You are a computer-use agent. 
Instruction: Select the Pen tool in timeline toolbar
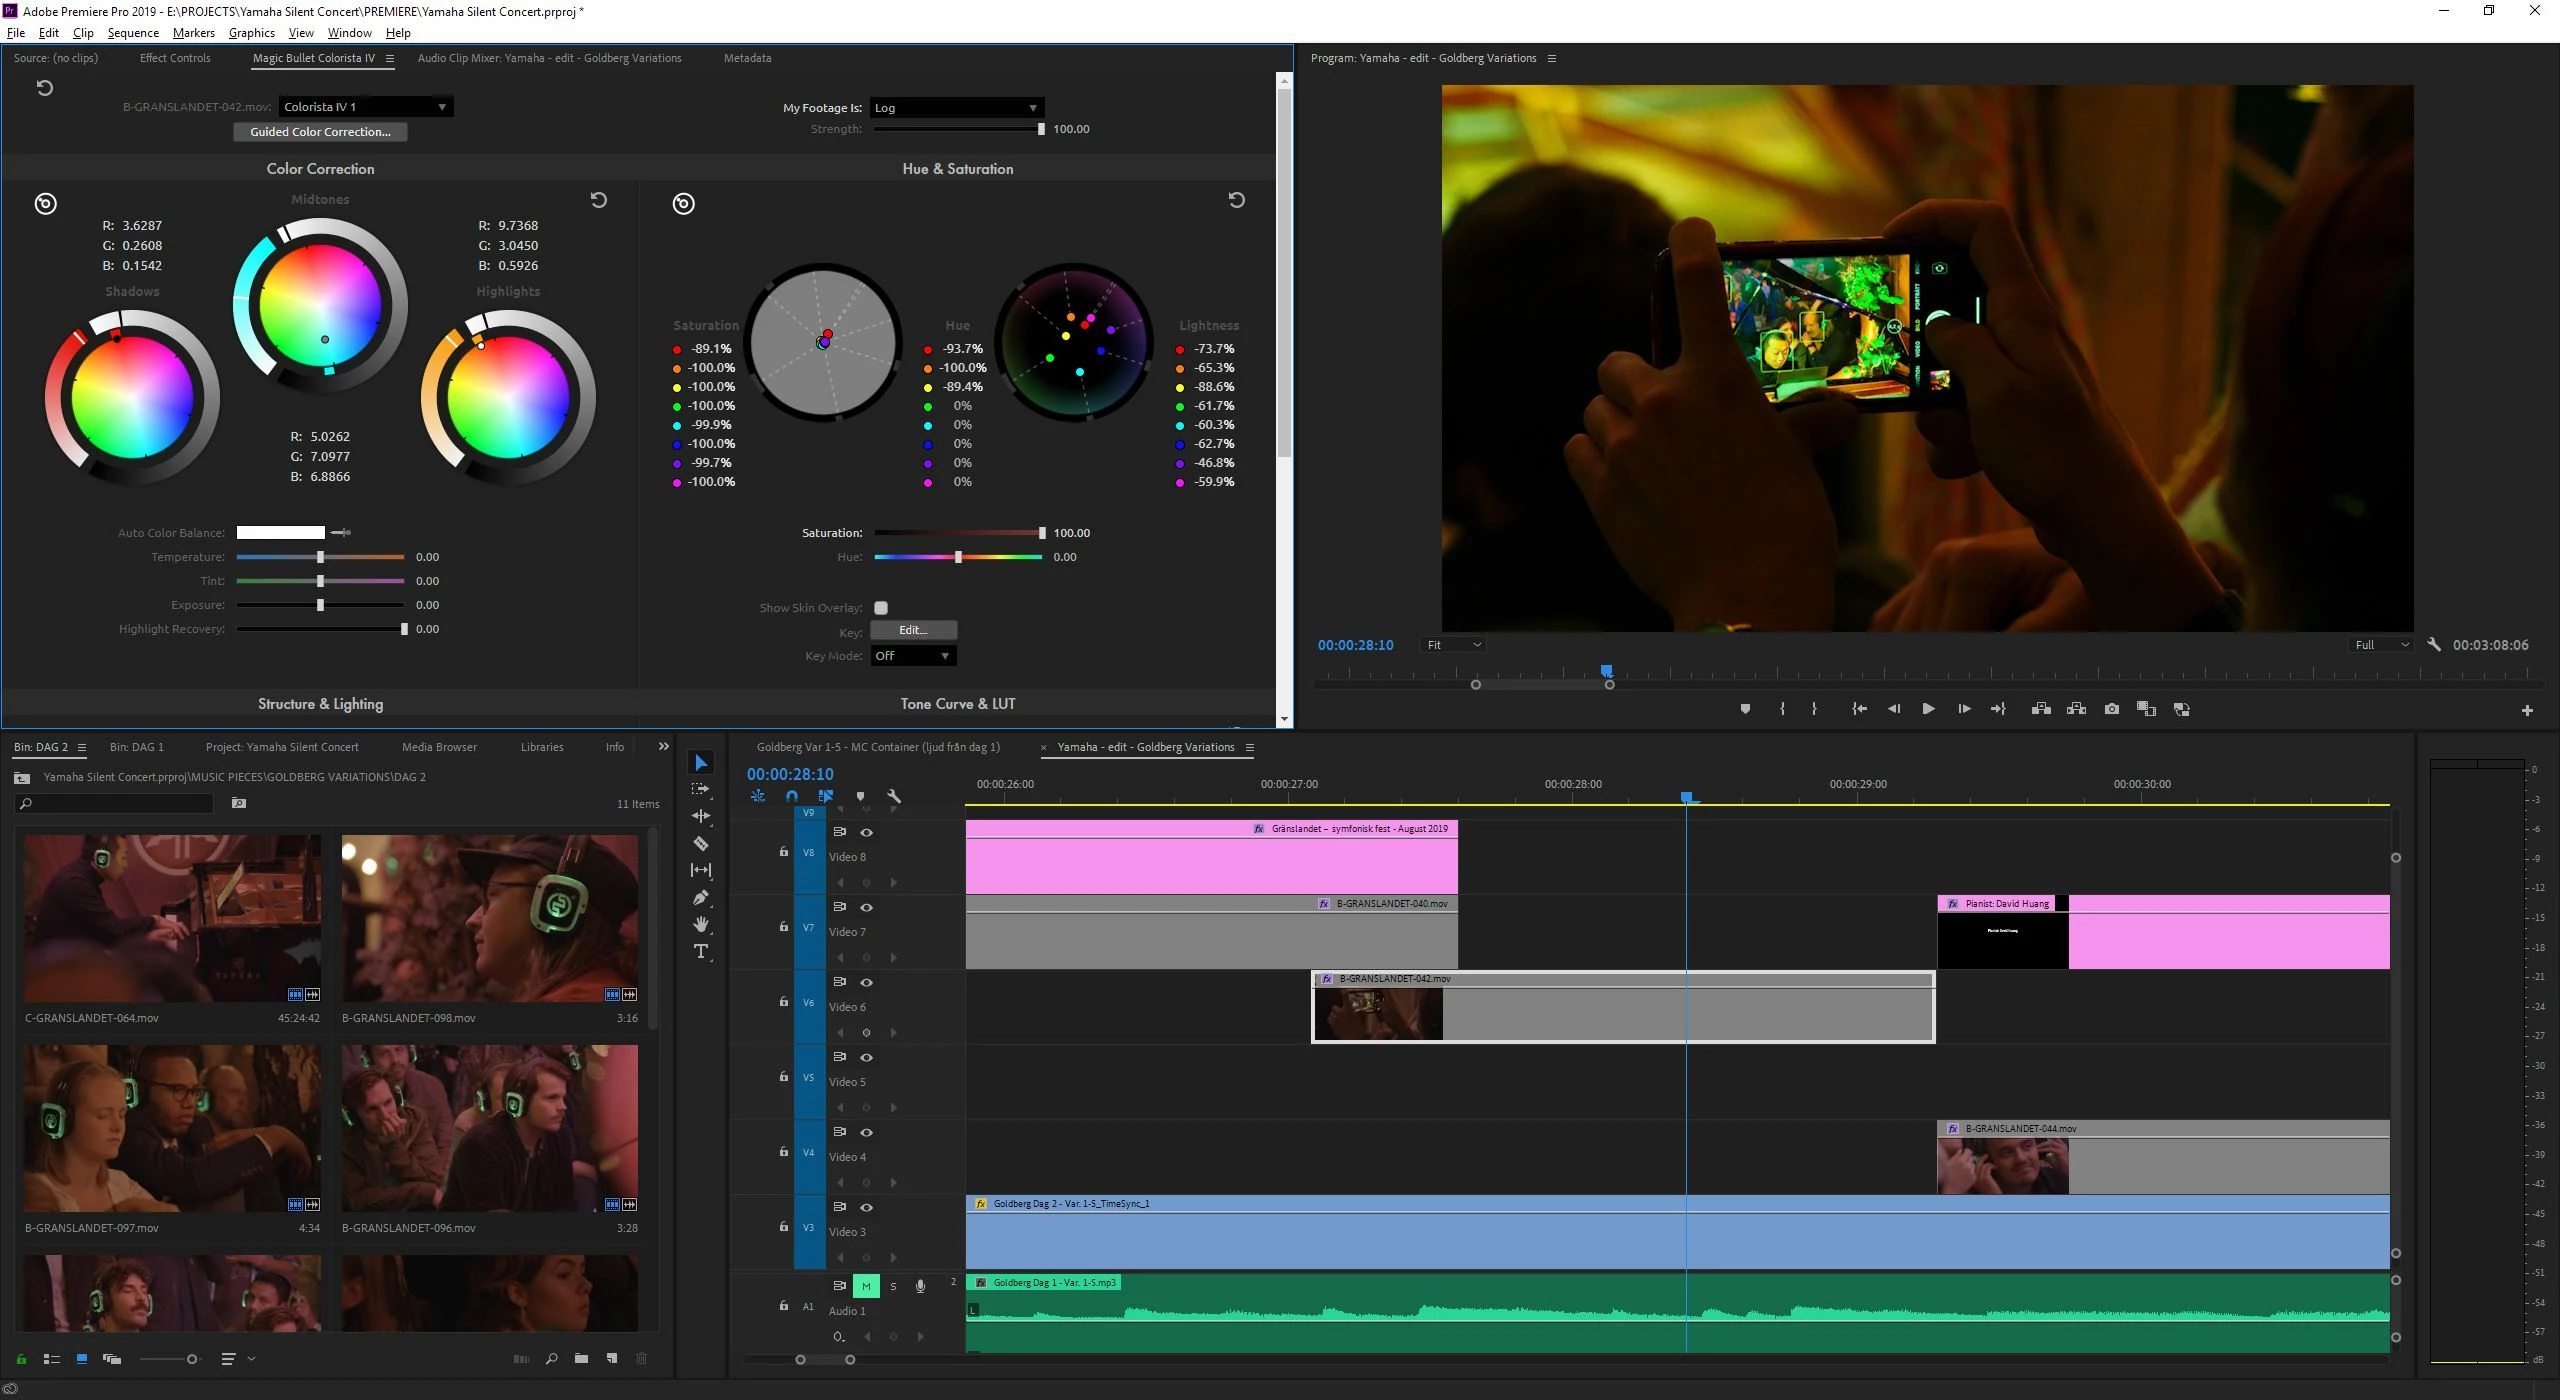click(701, 897)
